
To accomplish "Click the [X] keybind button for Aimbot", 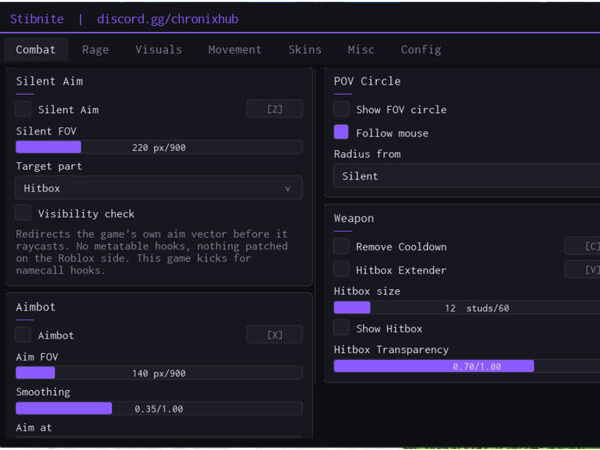I will click(x=275, y=335).
